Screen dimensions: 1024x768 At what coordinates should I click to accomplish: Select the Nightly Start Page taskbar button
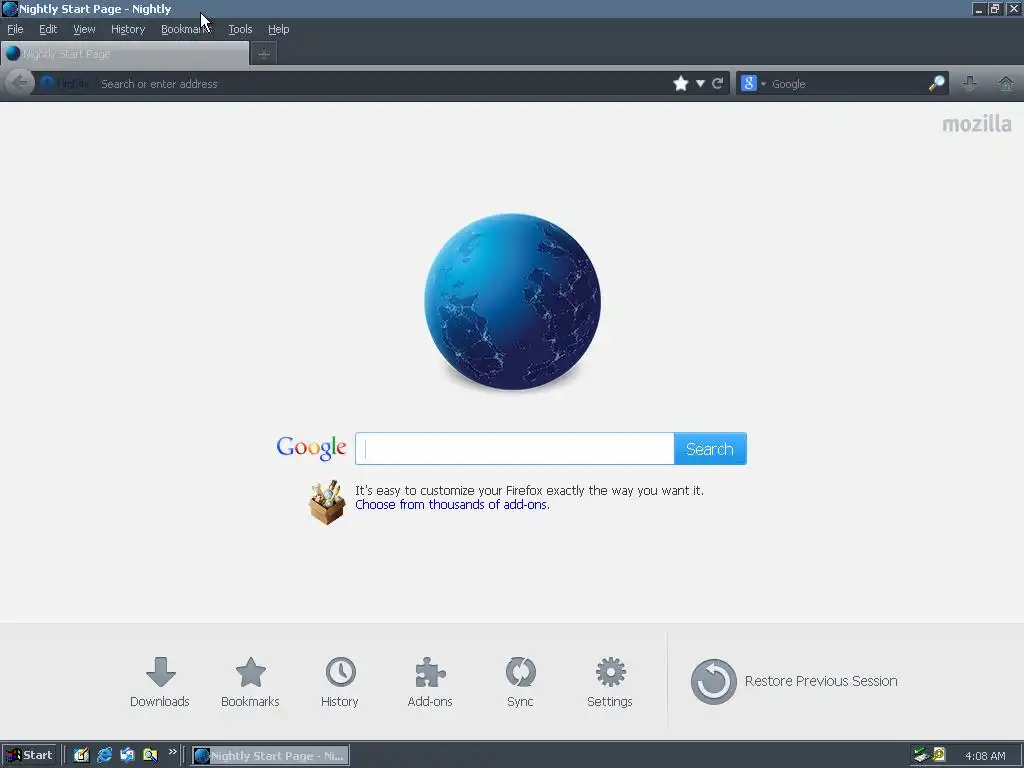tap(270, 756)
